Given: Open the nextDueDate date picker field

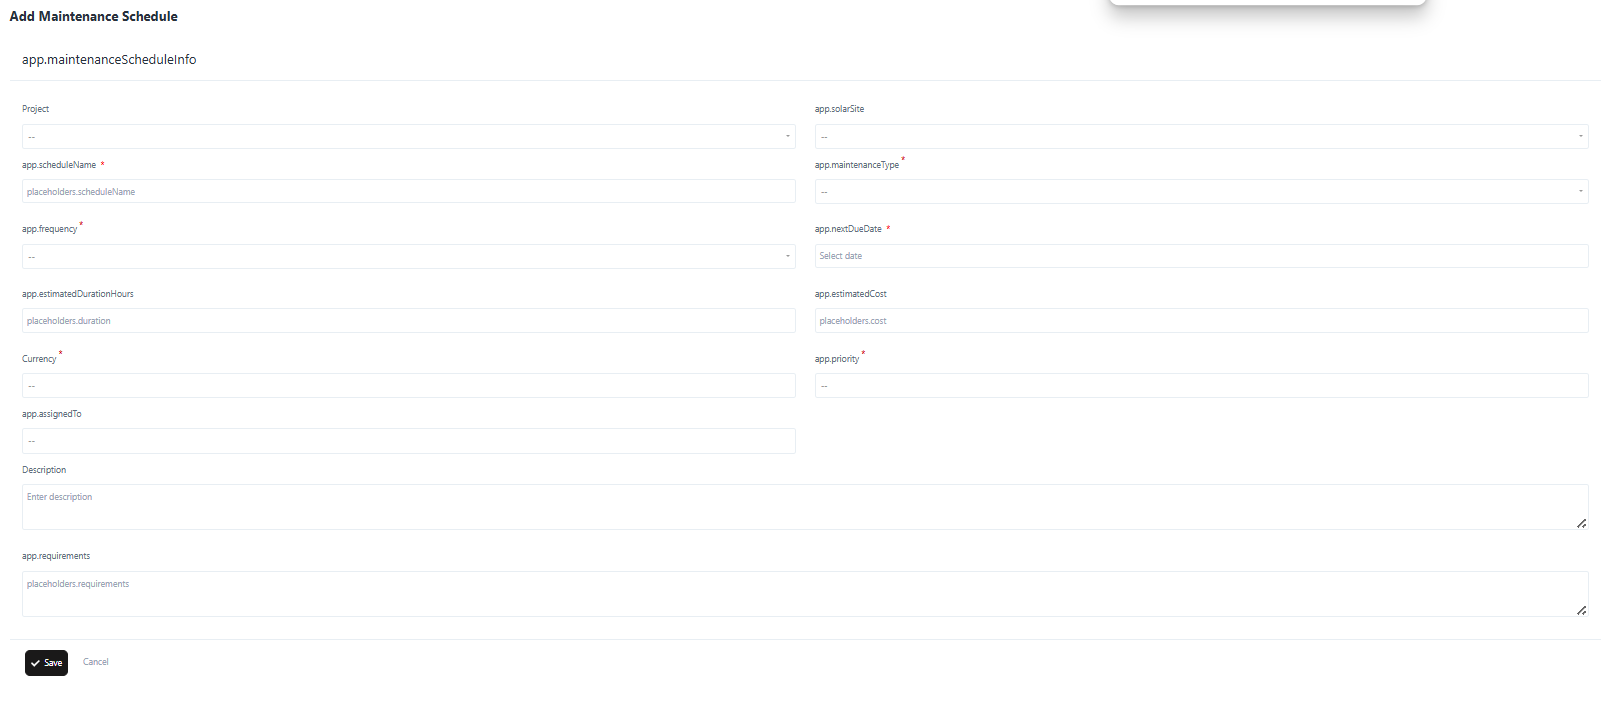Looking at the screenshot, I should (1201, 256).
